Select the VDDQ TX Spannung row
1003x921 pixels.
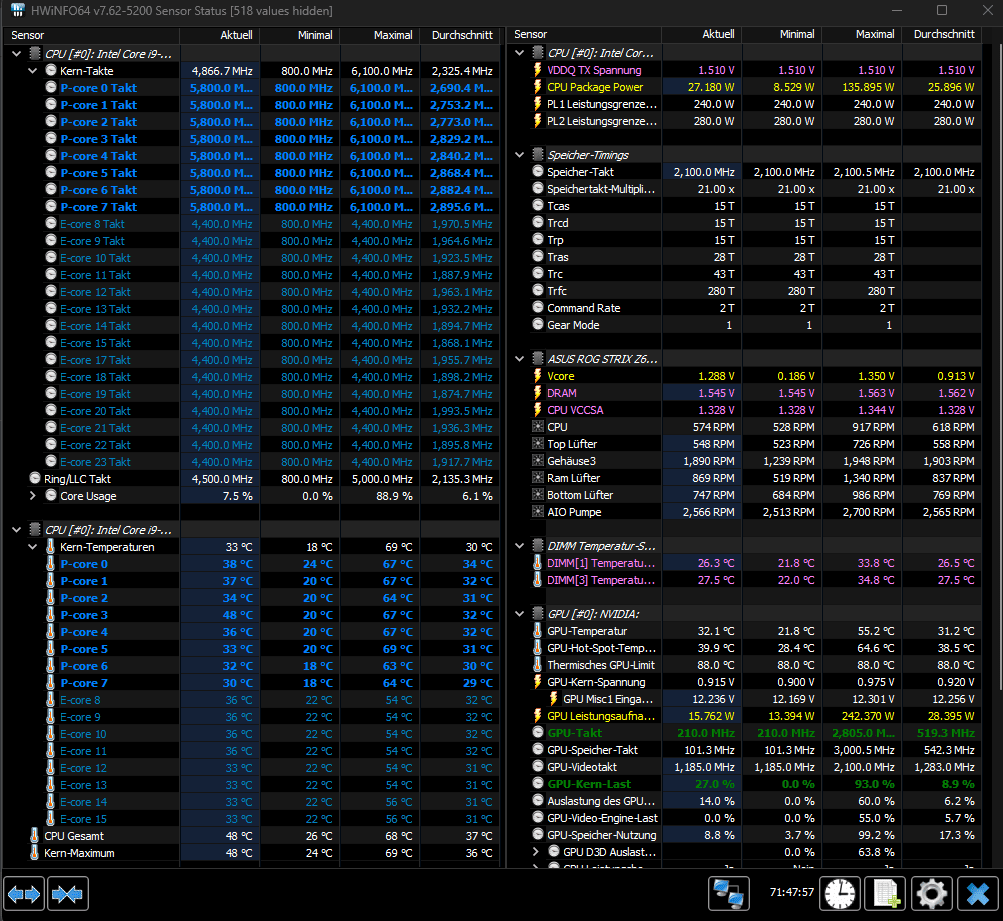click(x=745, y=70)
